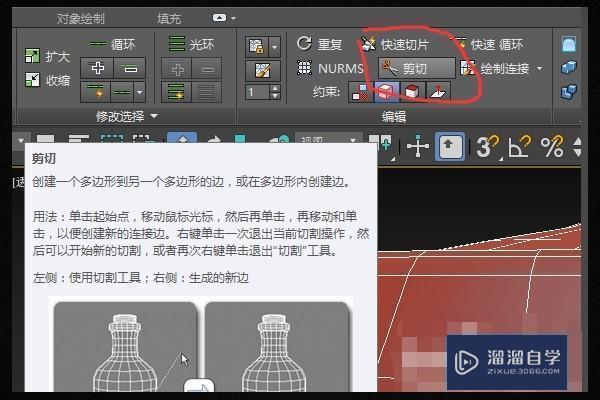Click the middle blue box icon at the ribbon's right edge
This screenshot has width=600, height=400.
[x=569, y=68]
